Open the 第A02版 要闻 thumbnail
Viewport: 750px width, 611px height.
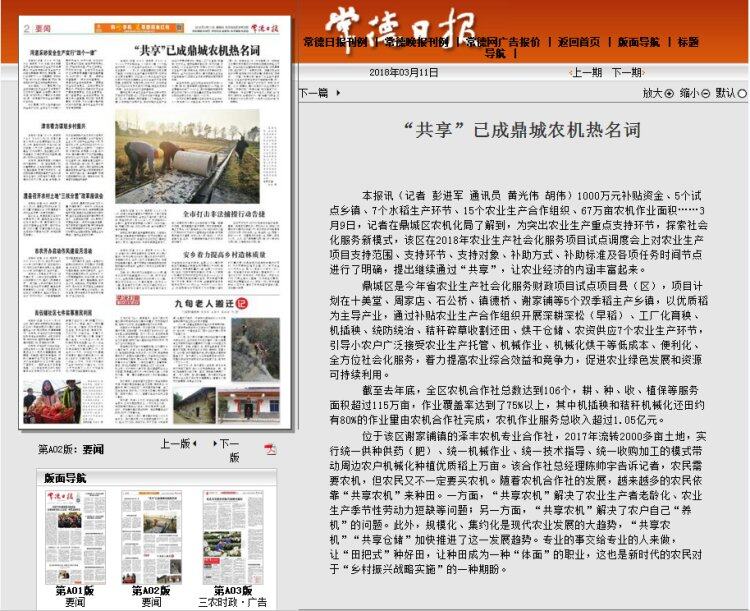coord(152,537)
